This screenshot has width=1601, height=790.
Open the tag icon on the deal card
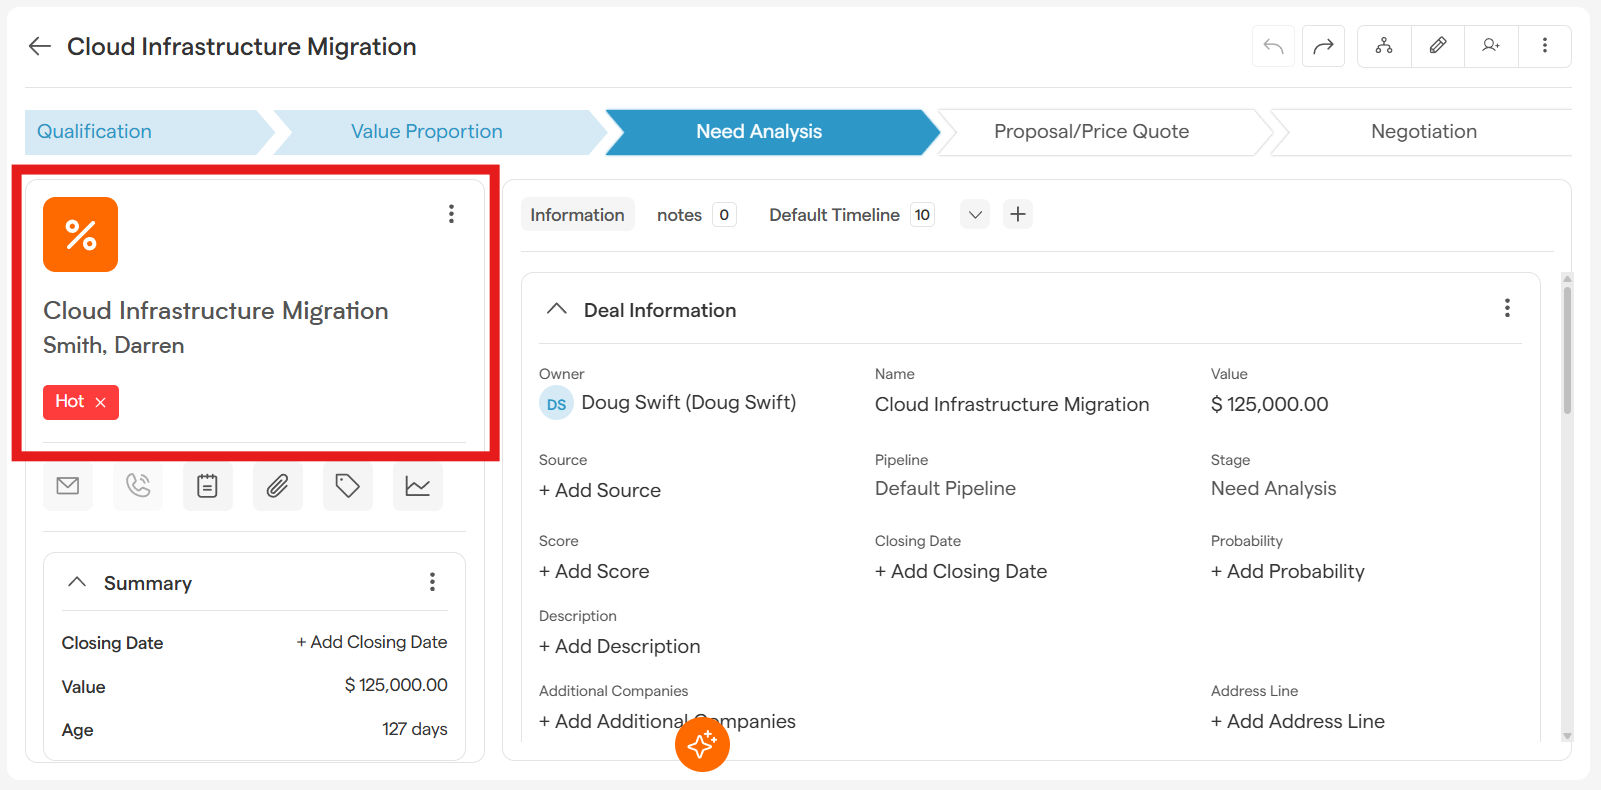pos(347,486)
